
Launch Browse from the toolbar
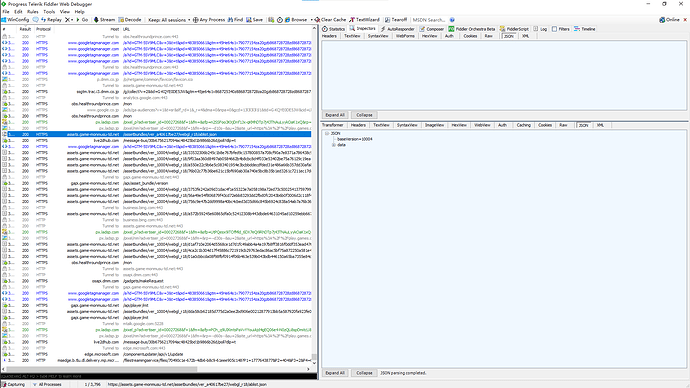296,20
